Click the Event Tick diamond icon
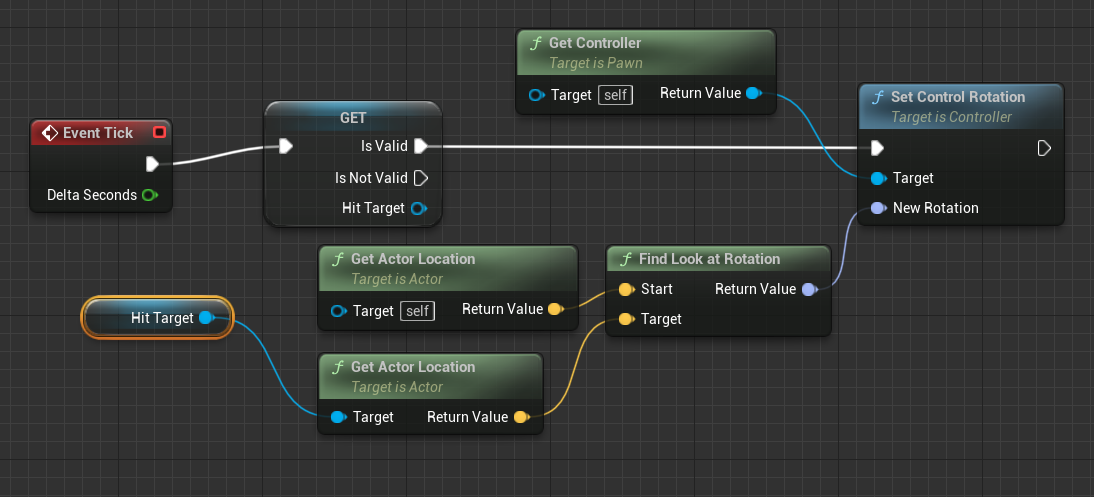The height and width of the screenshot is (497, 1094). coord(47,133)
